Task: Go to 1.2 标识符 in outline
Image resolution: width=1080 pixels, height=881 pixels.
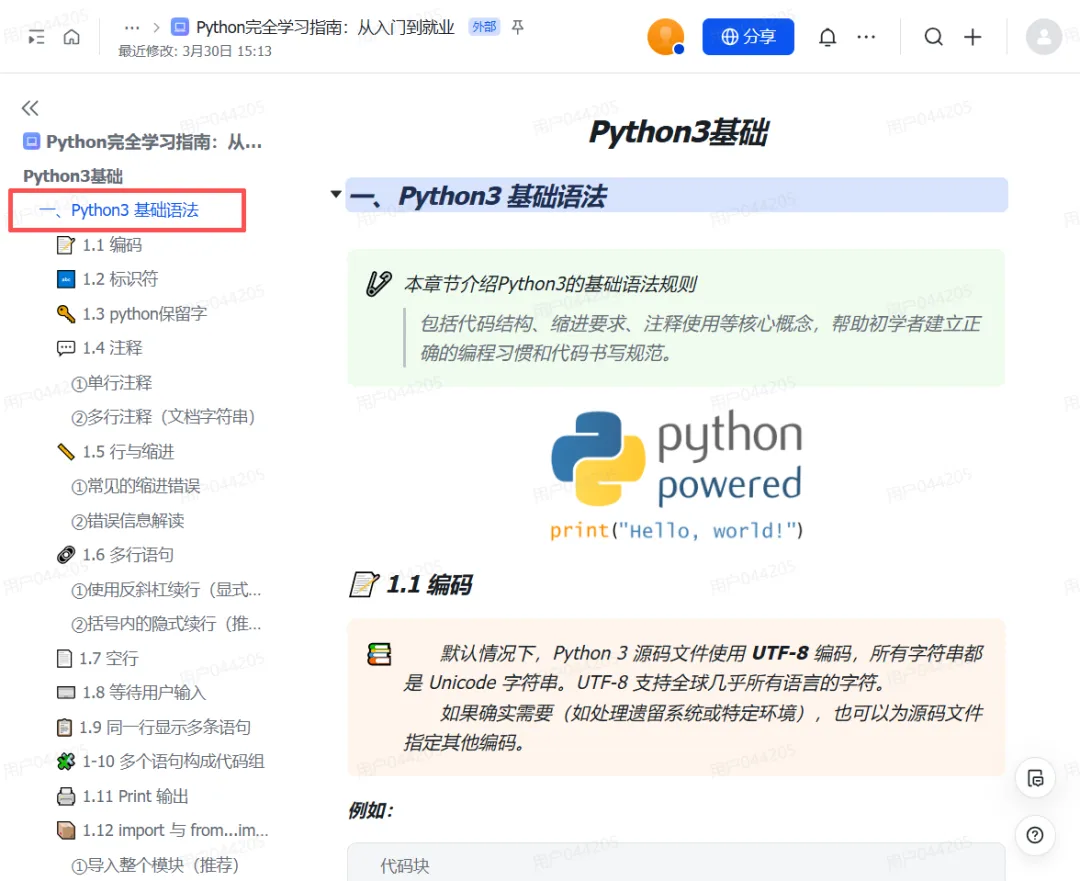Action: 107,279
